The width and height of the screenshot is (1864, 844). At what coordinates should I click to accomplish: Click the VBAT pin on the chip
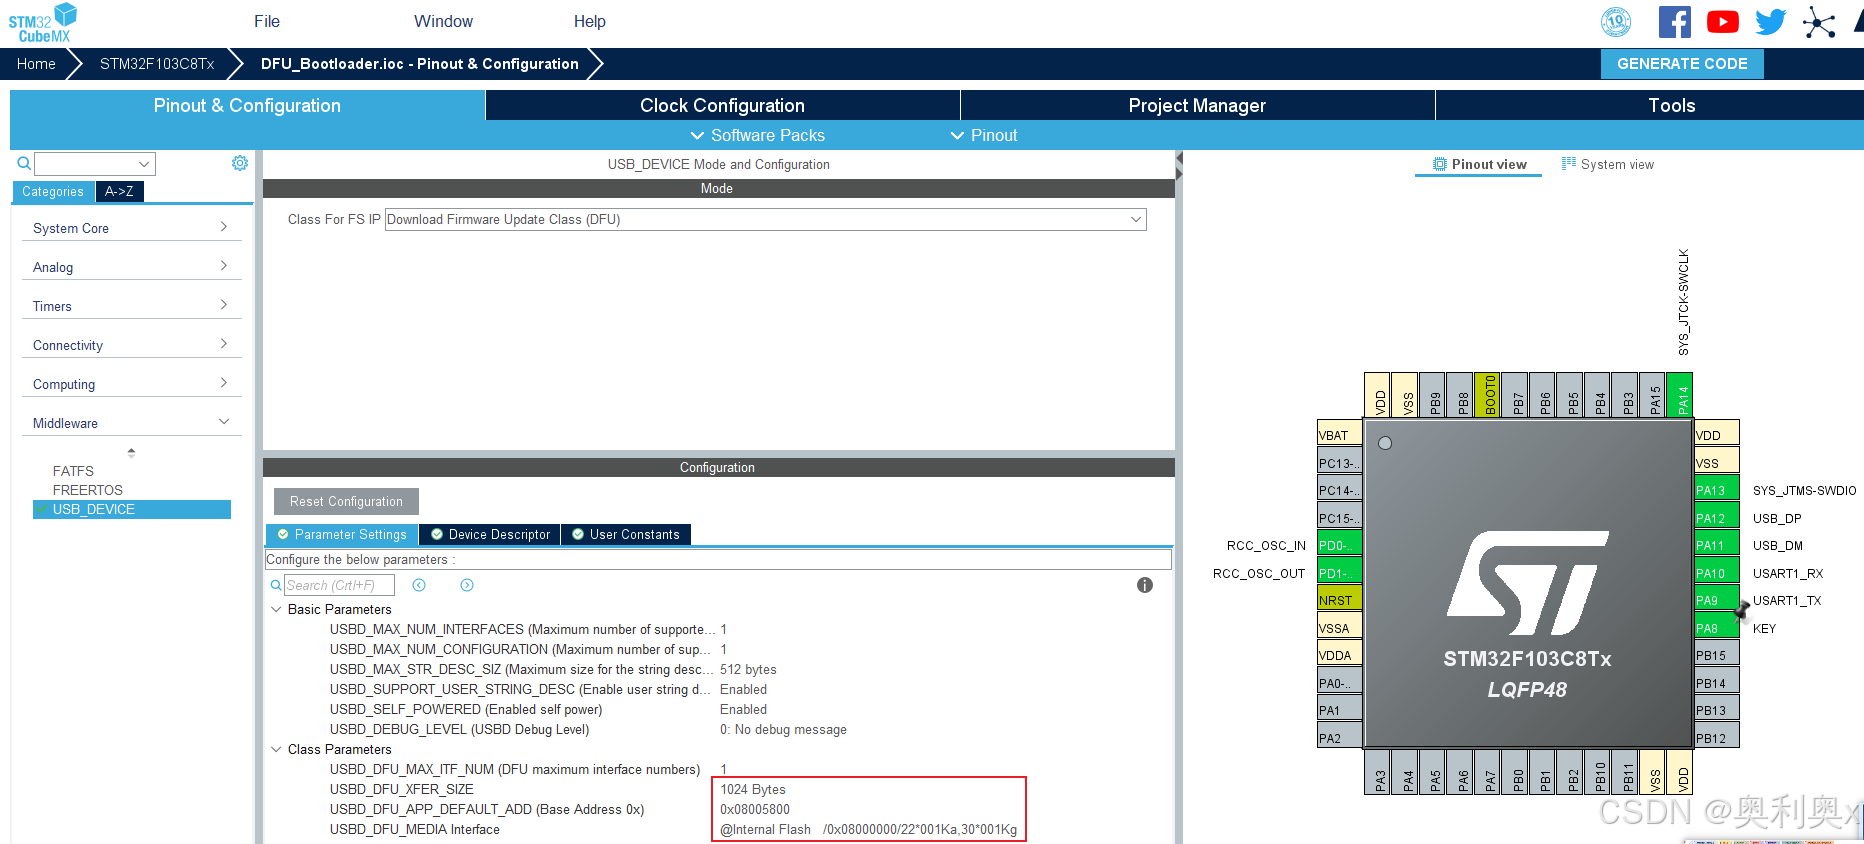(x=1340, y=435)
